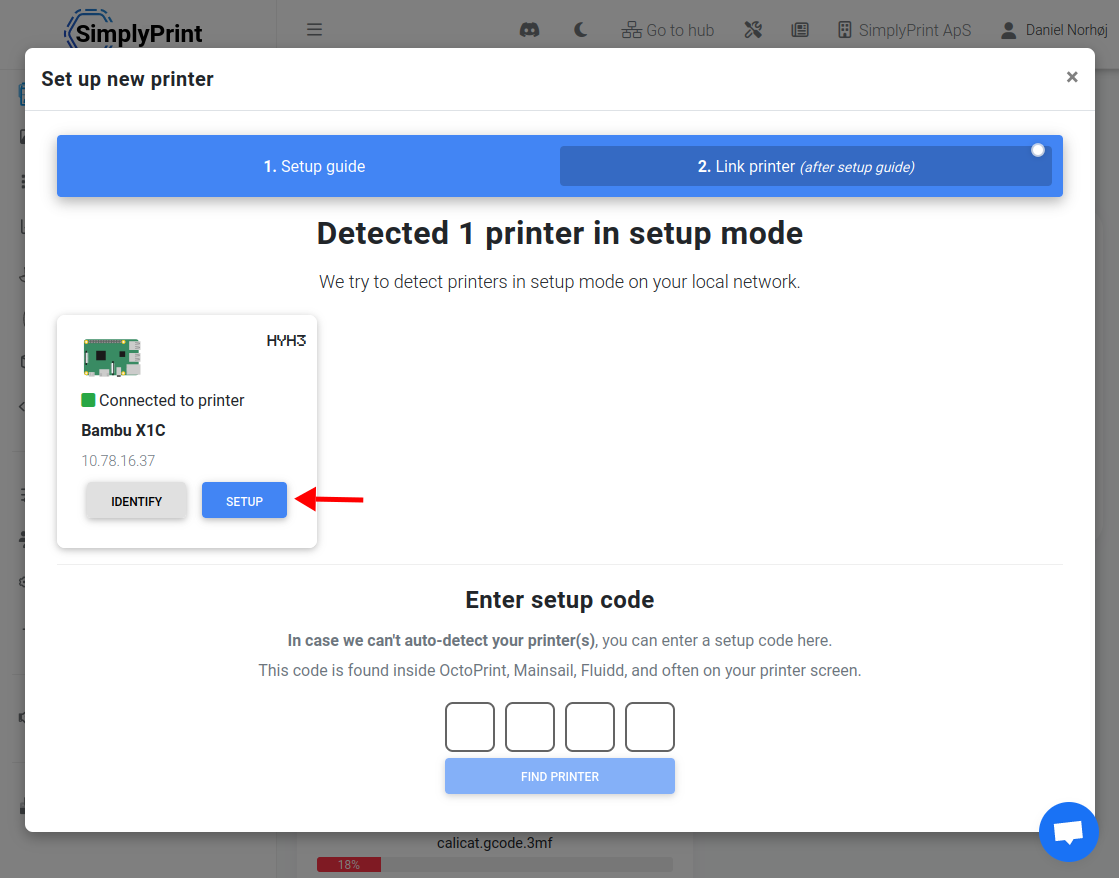The height and width of the screenshot is (878, 1119).
Task: Click the green Connected to printer indicator
Action: (x=88, y=400)
